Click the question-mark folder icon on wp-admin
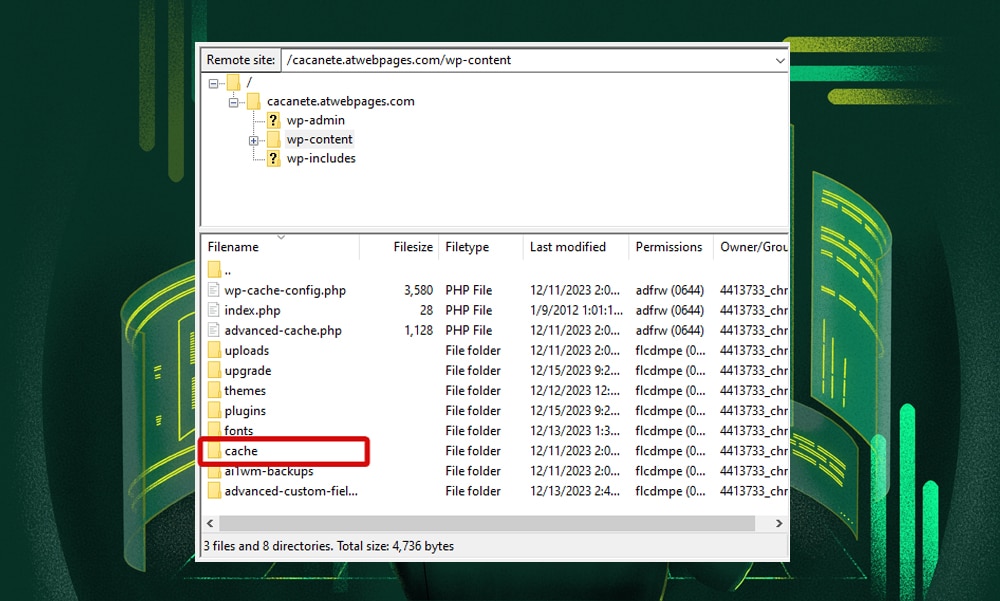 pyautogui.click(x=272, y=120)
